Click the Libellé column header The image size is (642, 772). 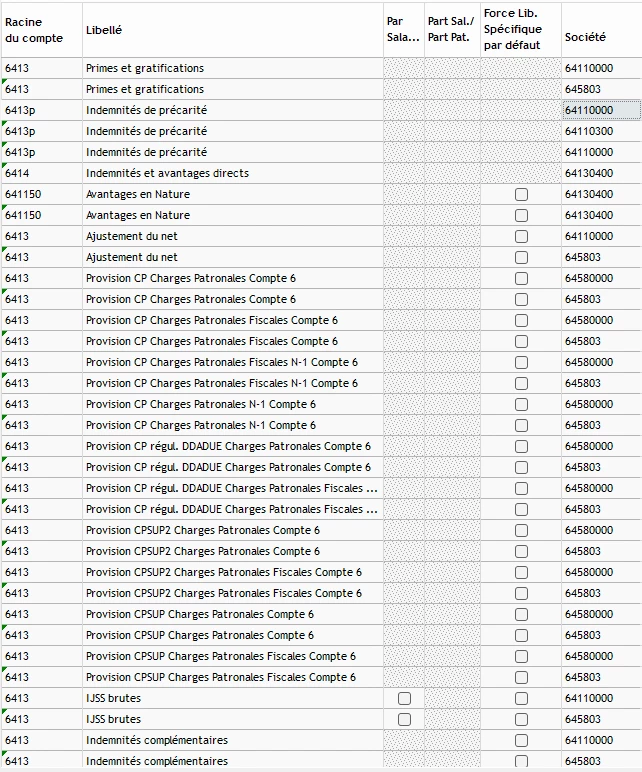pos(233,30)
